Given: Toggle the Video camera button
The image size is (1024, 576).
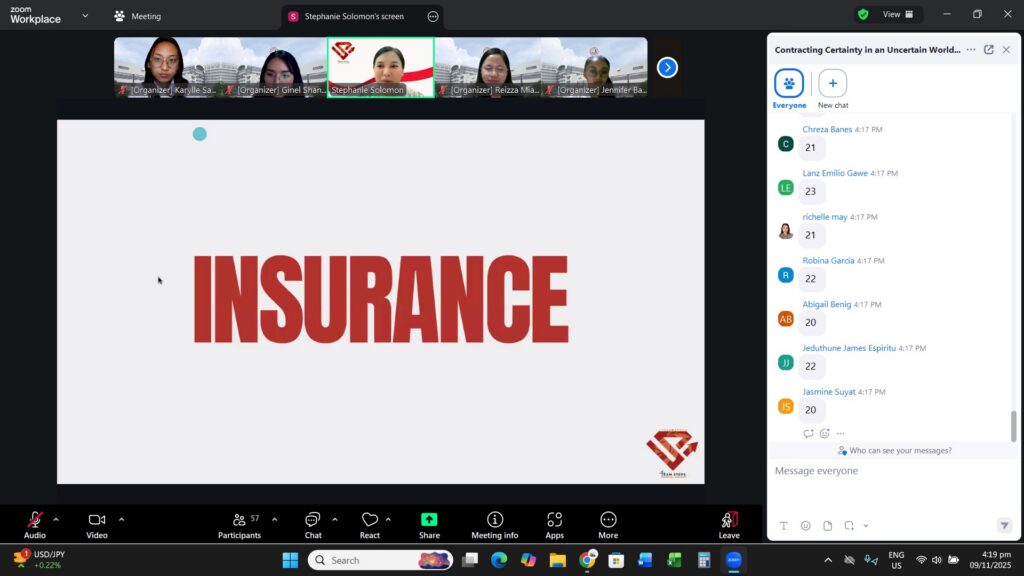Looking at the screenshot, I should [97, 520].
